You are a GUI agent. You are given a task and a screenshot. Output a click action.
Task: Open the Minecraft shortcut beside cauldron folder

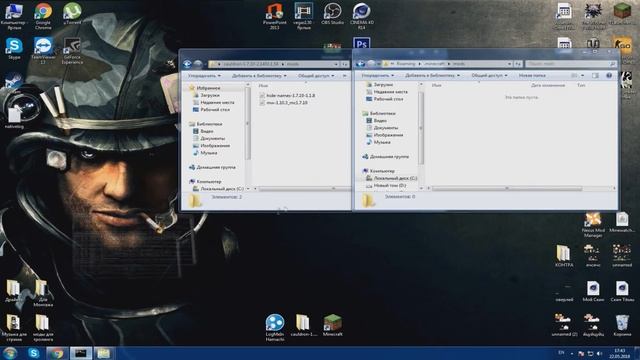(332, 325)
